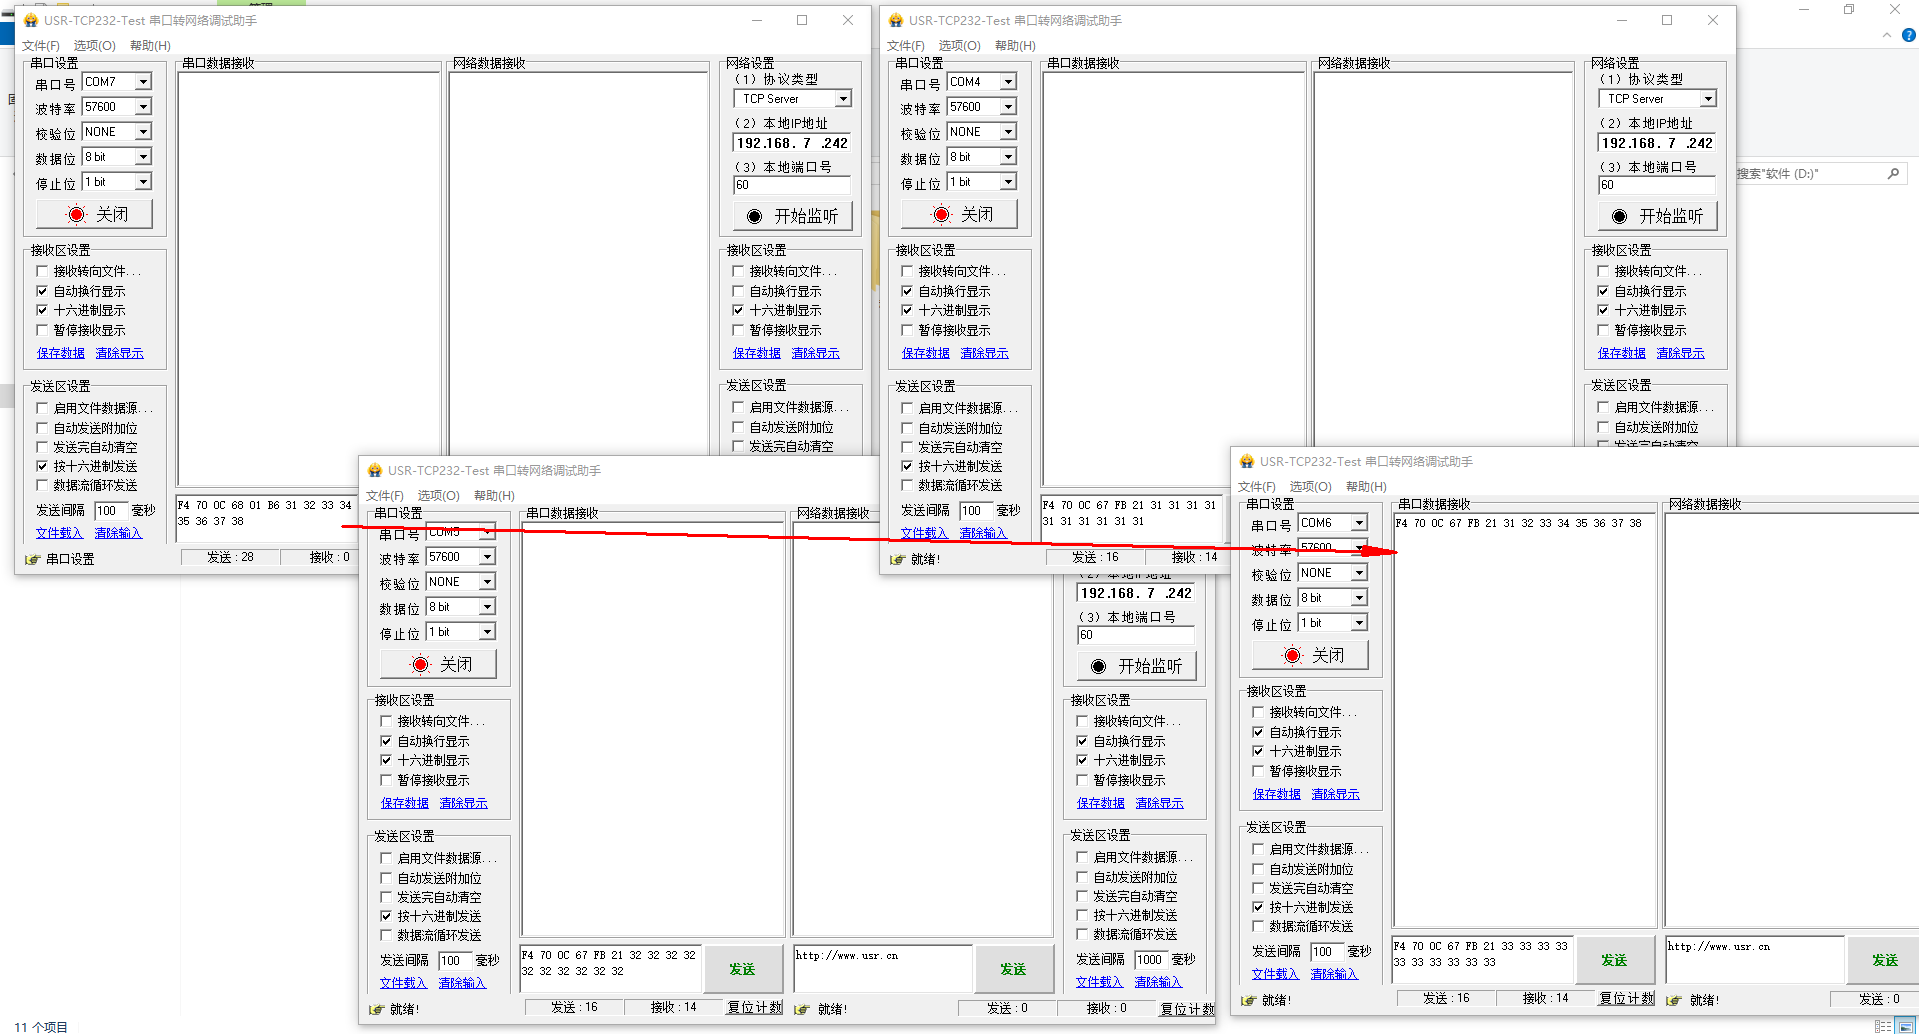1919x1034 pixels.
Task: Click the local port field in the COM4 window
Action: (1655, 185)
